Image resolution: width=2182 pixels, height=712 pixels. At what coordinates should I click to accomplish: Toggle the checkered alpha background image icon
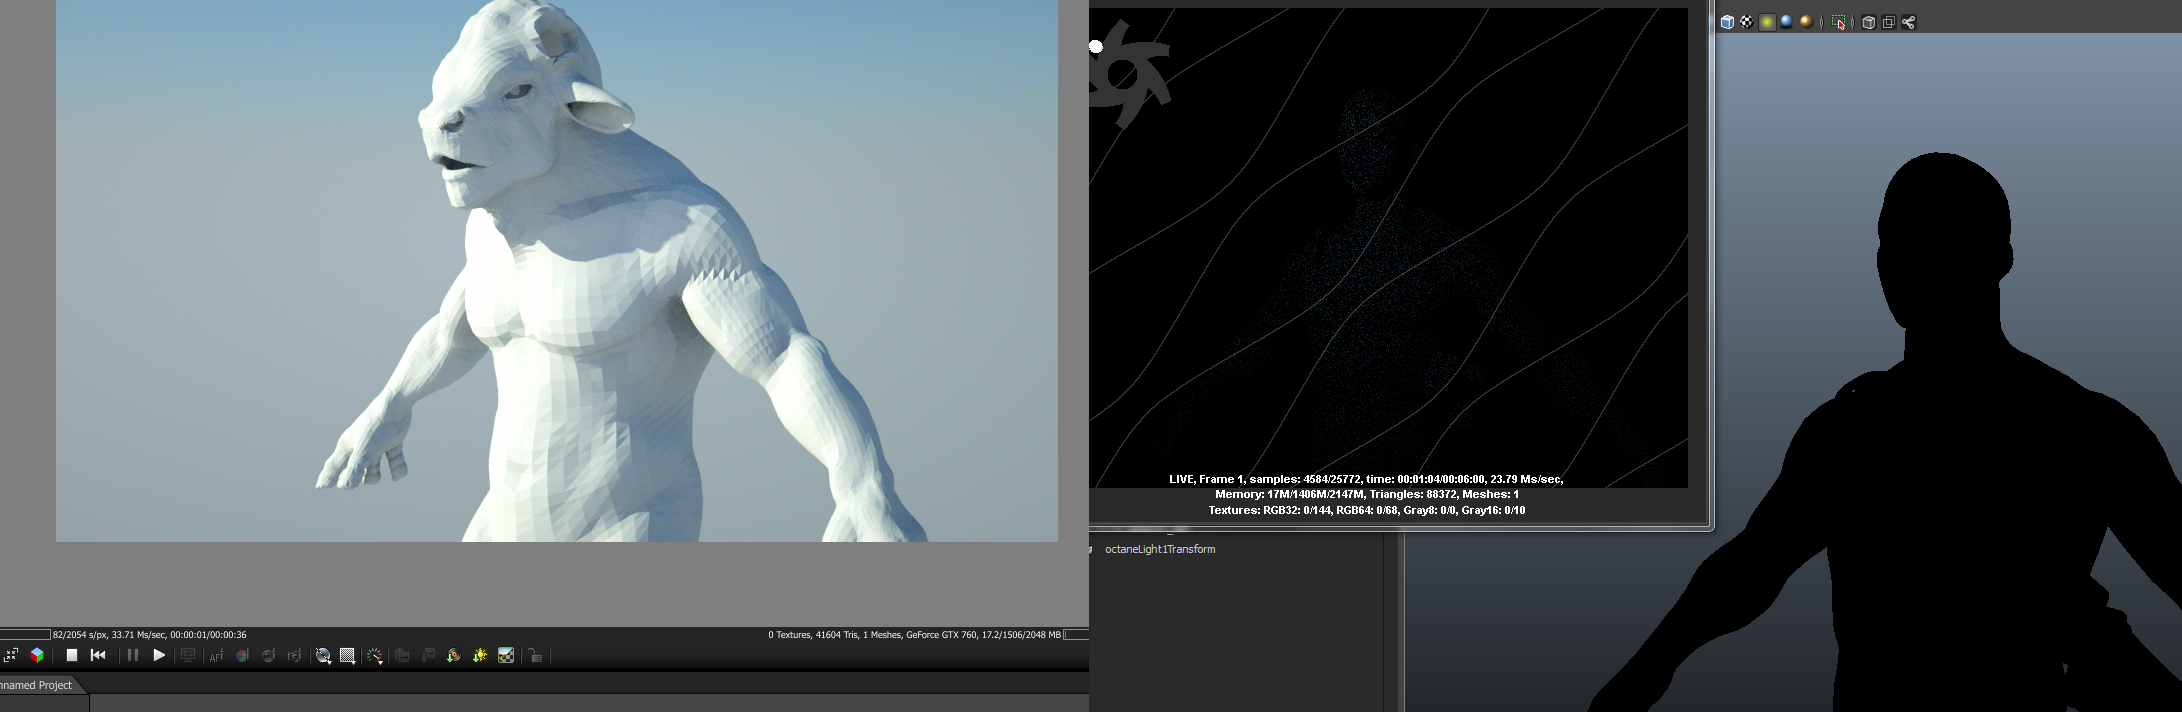coord(506,655)
